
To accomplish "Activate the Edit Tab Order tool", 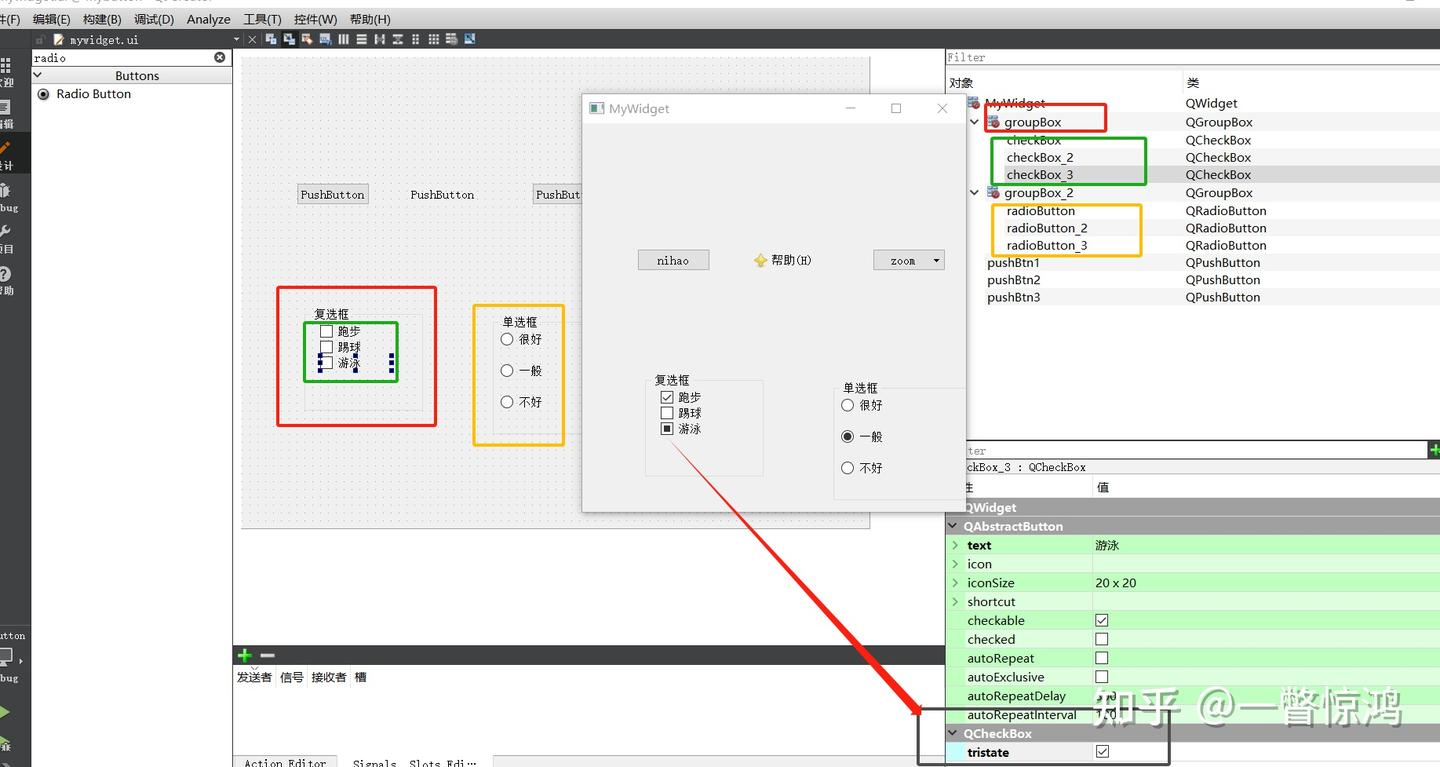I will [x=326, y=39].
